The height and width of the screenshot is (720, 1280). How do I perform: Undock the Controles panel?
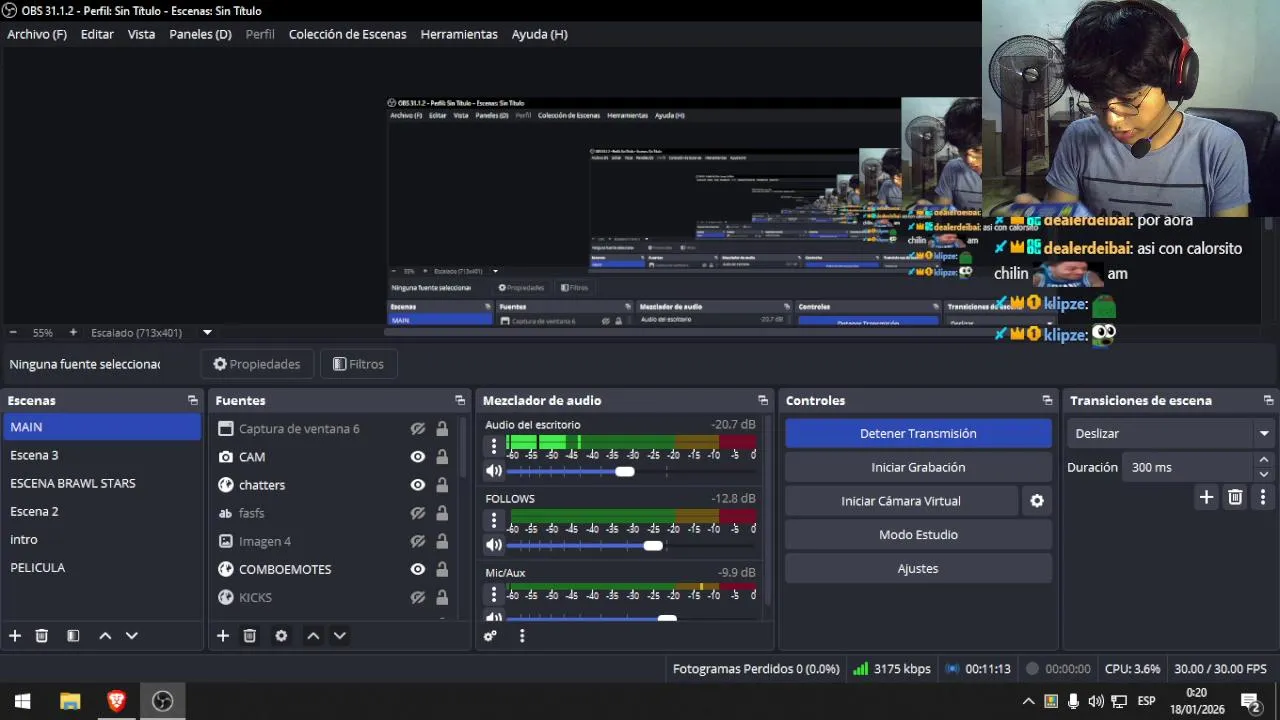(x=1047, y=400)
